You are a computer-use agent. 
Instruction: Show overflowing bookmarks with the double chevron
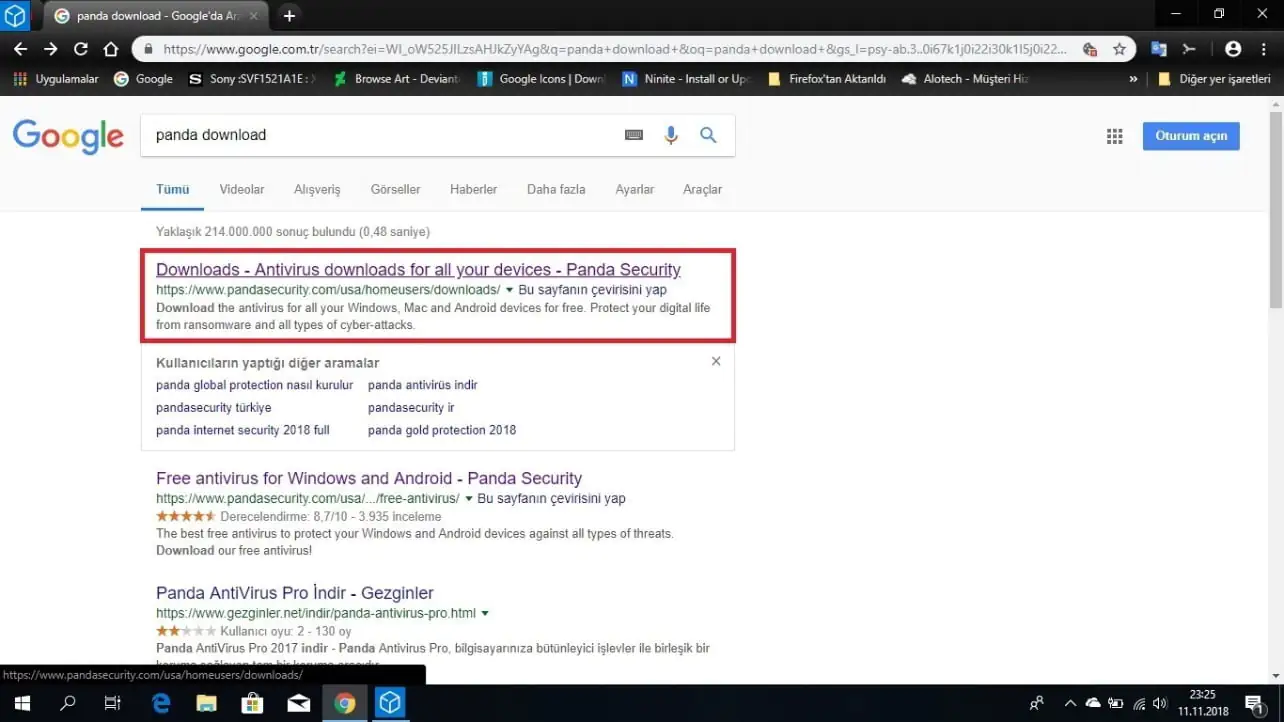(x=1133, y=78)
